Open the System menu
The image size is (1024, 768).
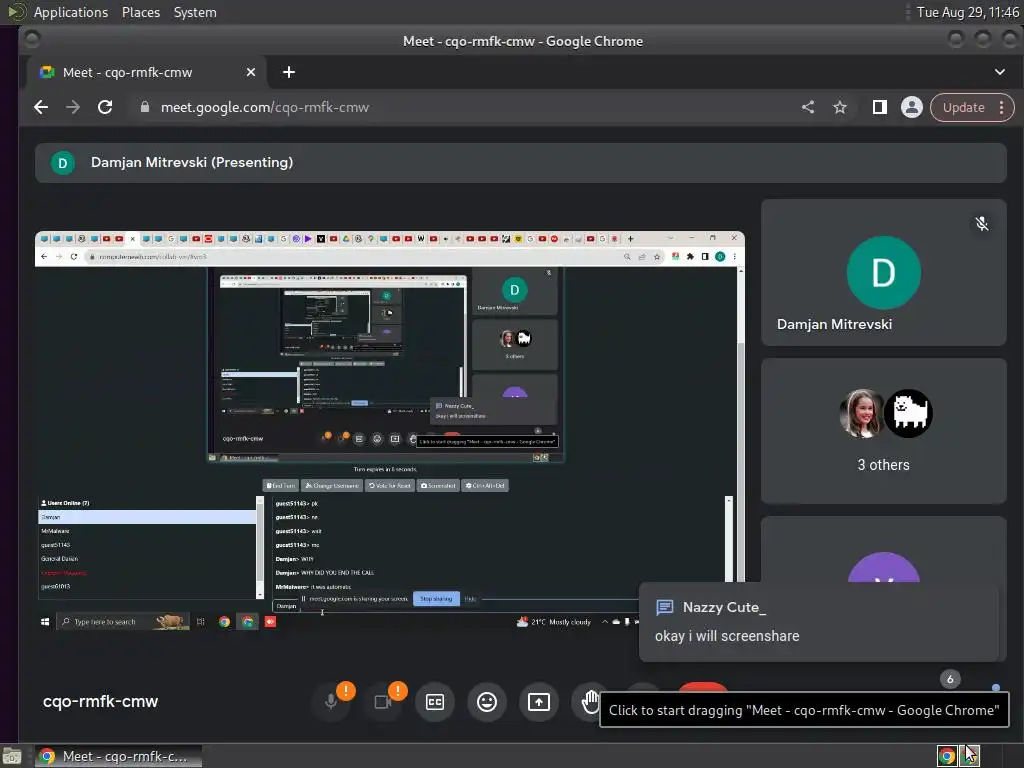click(x=195, y=12)
